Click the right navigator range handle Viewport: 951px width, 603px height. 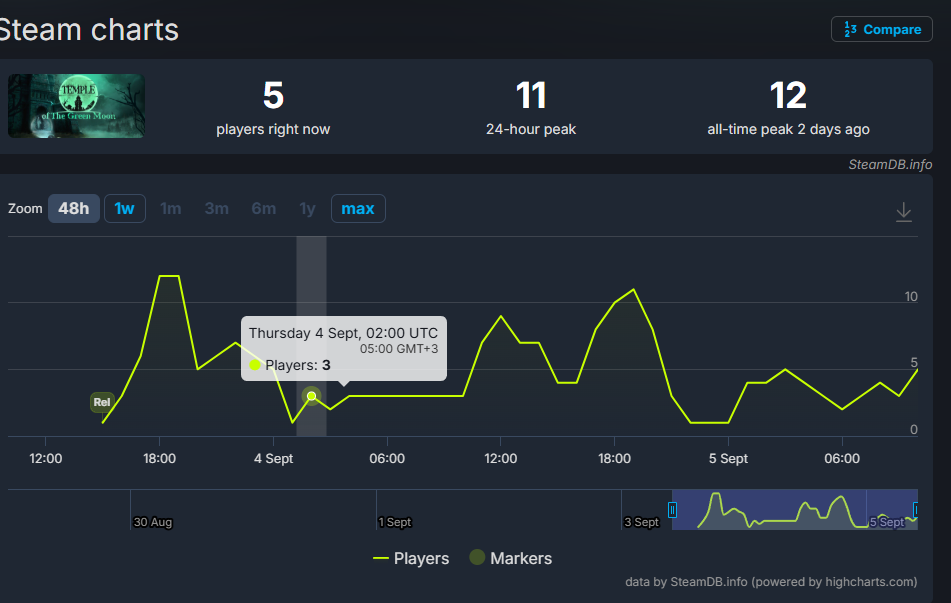pyautogui.click(x=916, y=510)
